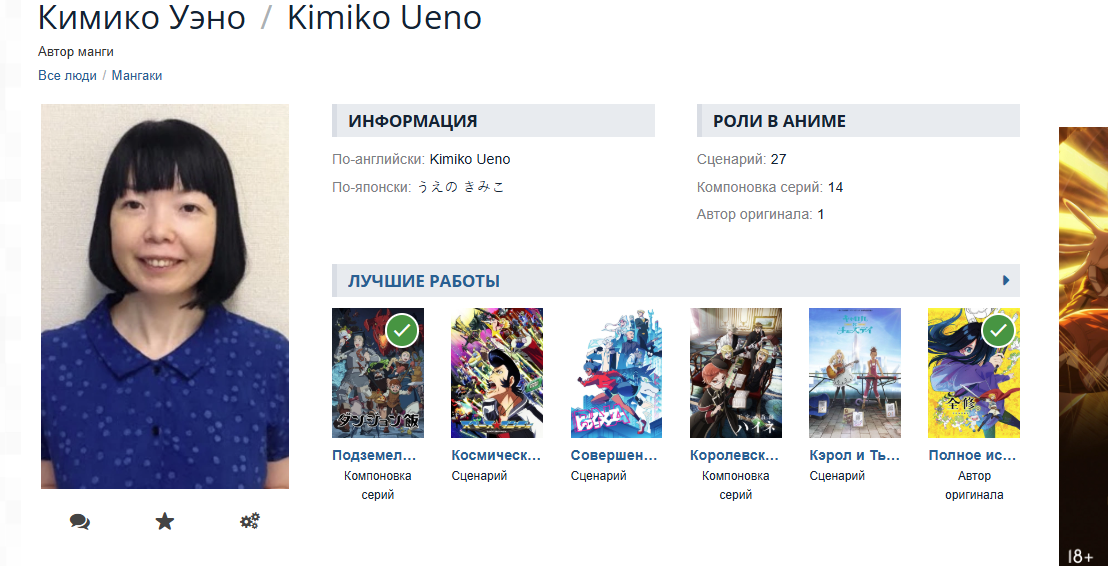Open the Мангаки breadcrumb link
This screenshot has width=1108, height=566.
pyautogui.click(x=137, y=76)
